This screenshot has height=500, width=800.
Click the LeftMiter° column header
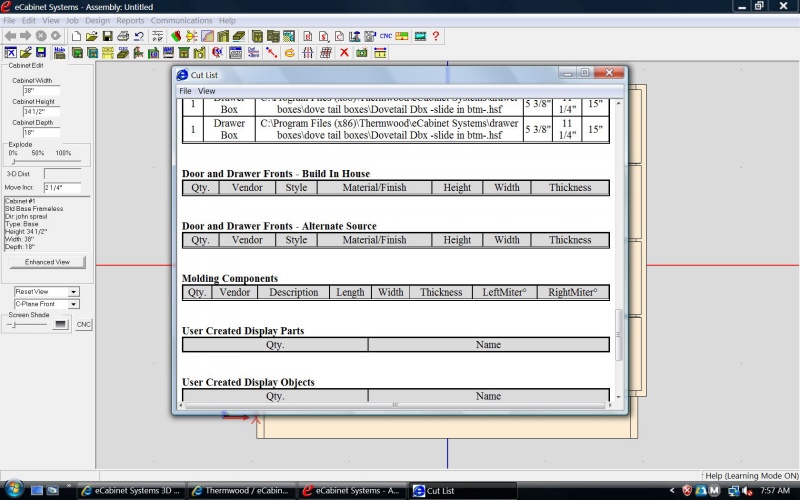pos(504,292)
